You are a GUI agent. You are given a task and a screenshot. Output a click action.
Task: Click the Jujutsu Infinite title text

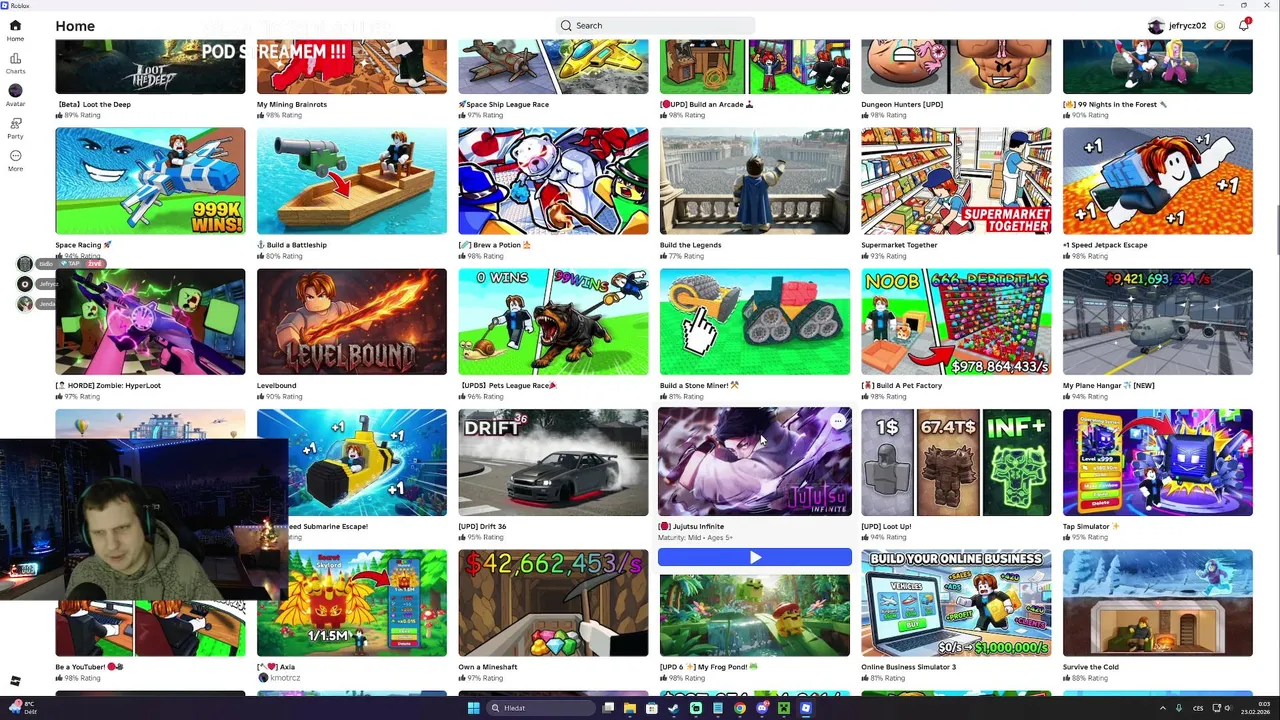pos(692,526)
